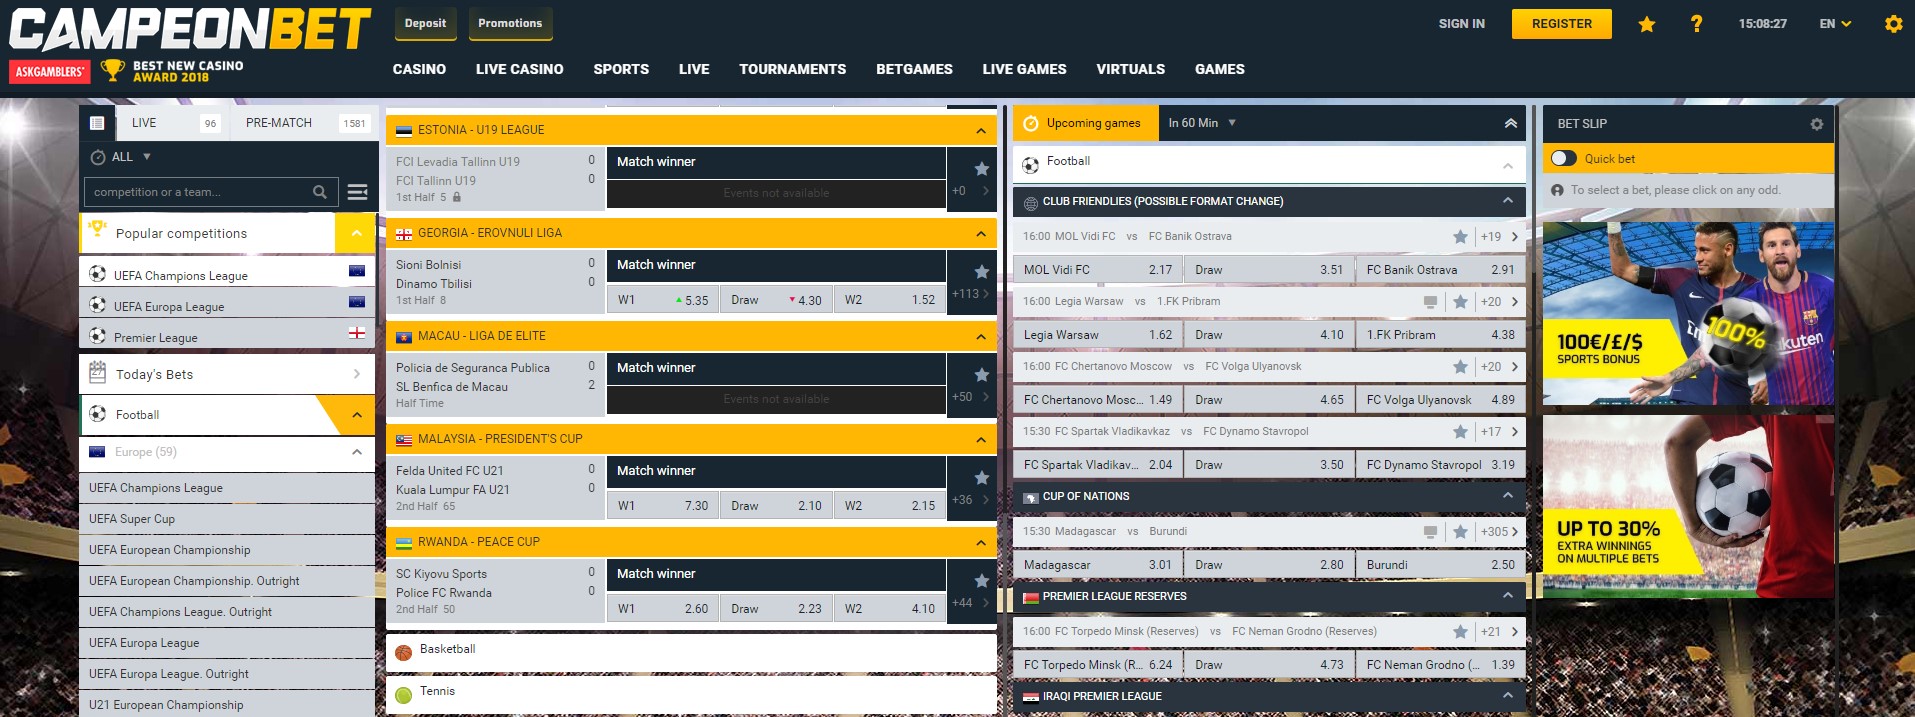
Task: Click the REGISTER button
Action: pos(1561,24)
